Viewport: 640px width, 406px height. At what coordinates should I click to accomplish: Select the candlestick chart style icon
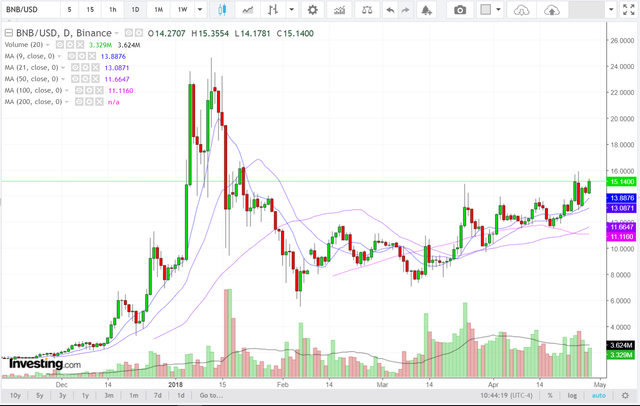point(222,10)
